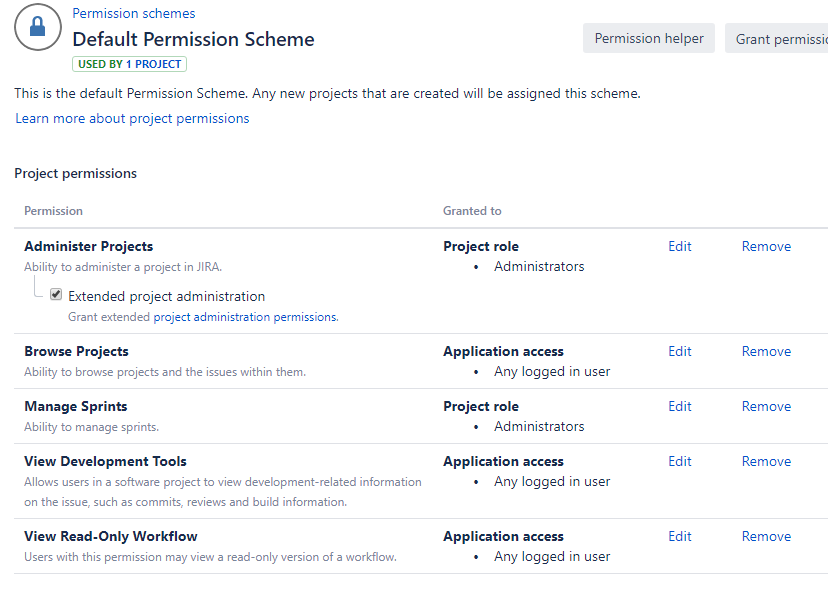
Task: Edit the View Read-Only Workflow permission
Action: pos(680,537)
